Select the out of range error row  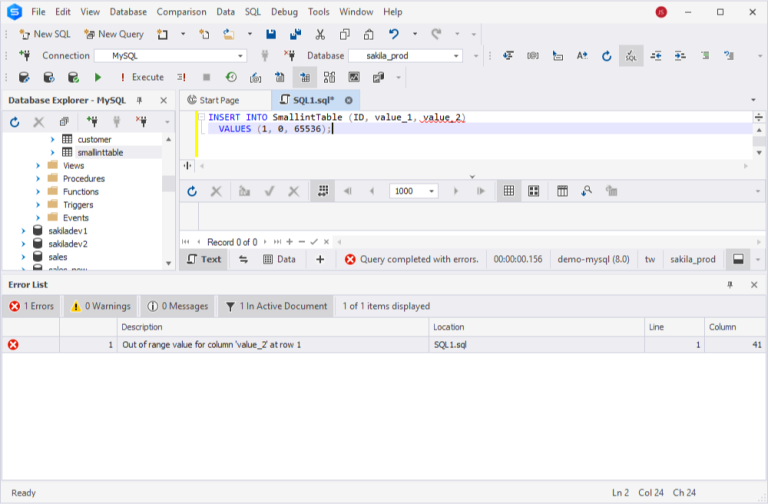(x=384, y=345)
